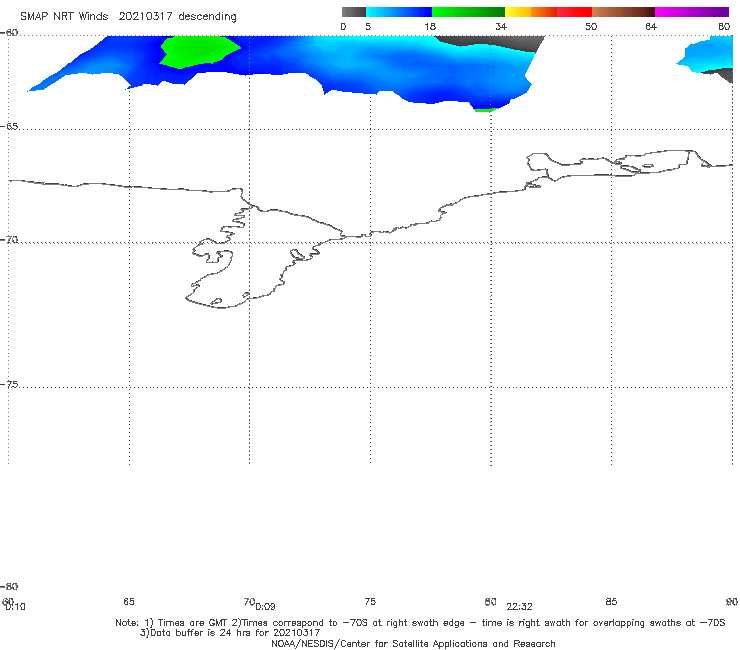740x650 pixels.
Task: Click the color bar label "34"
Action: coord(501,26)
